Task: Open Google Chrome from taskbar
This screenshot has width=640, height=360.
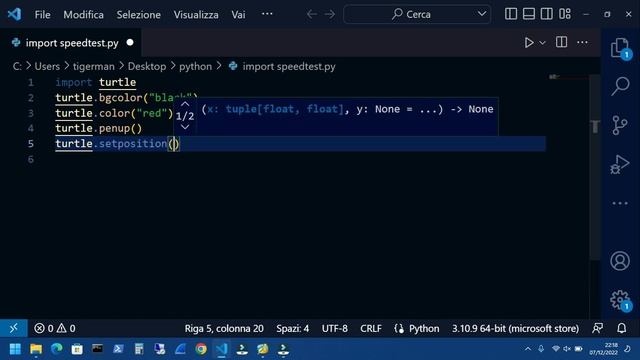Action: click(x=201, y=349)
